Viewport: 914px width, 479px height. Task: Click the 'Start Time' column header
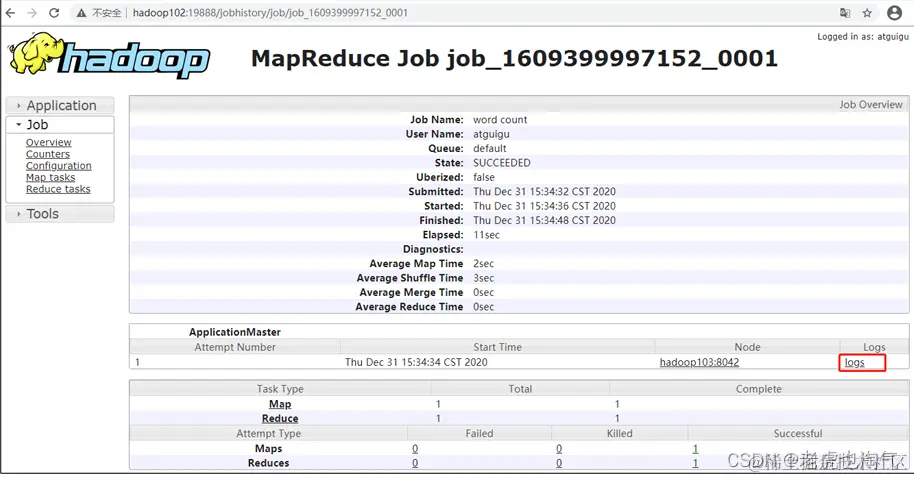point(497,347)
